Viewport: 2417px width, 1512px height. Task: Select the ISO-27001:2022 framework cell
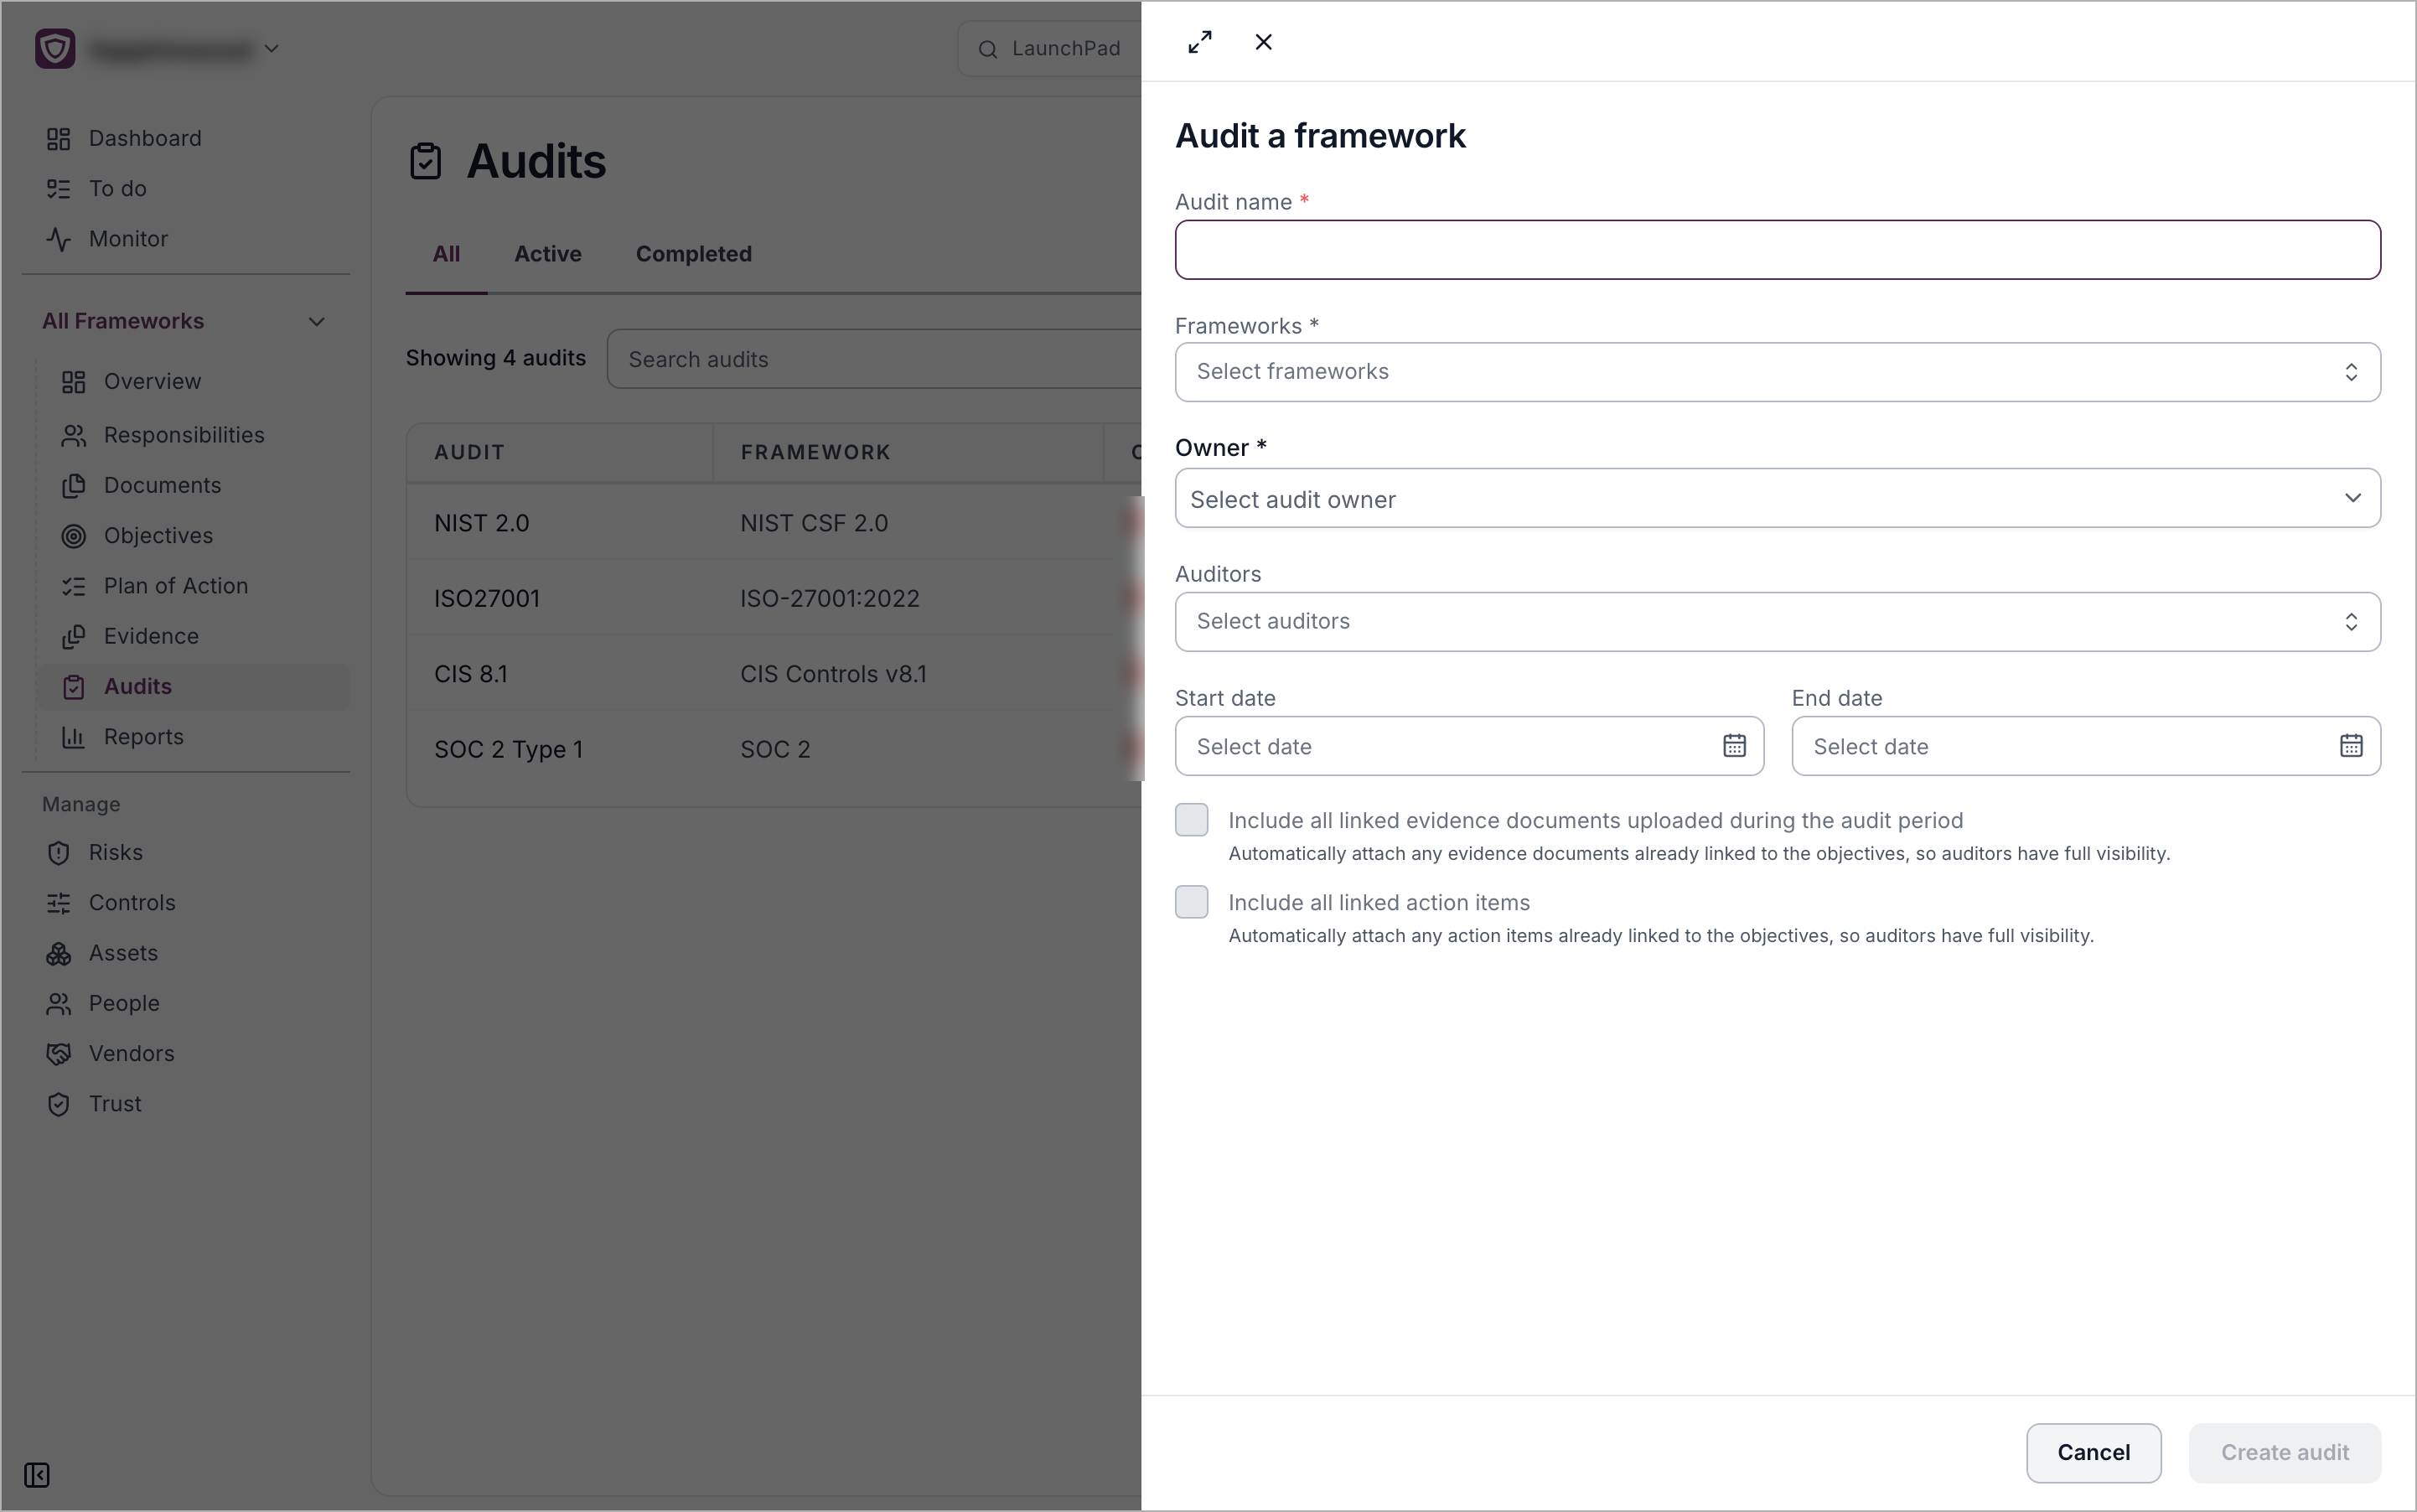click(829, 599)
